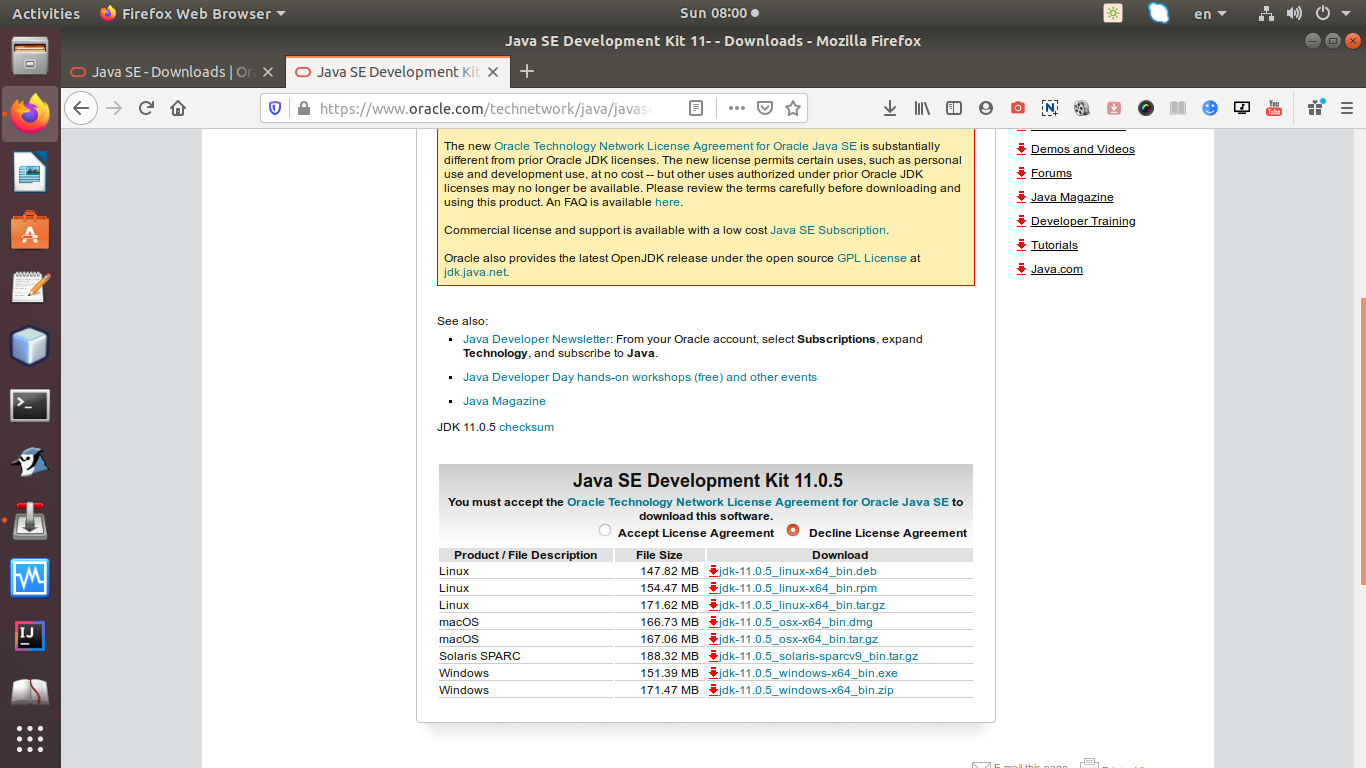Screen dimensions: 1366x768
Task: Go to the Firefox home page
Action: (178, 108)
